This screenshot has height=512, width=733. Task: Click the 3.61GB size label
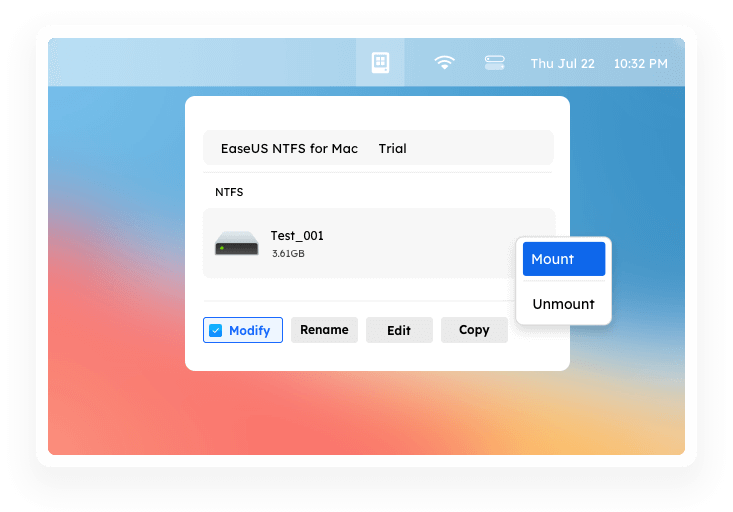288,254
